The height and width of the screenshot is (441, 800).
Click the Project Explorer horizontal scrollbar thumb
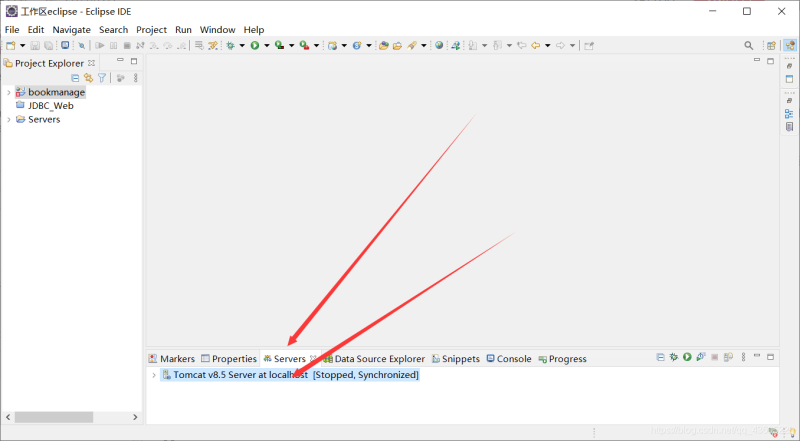54,417
